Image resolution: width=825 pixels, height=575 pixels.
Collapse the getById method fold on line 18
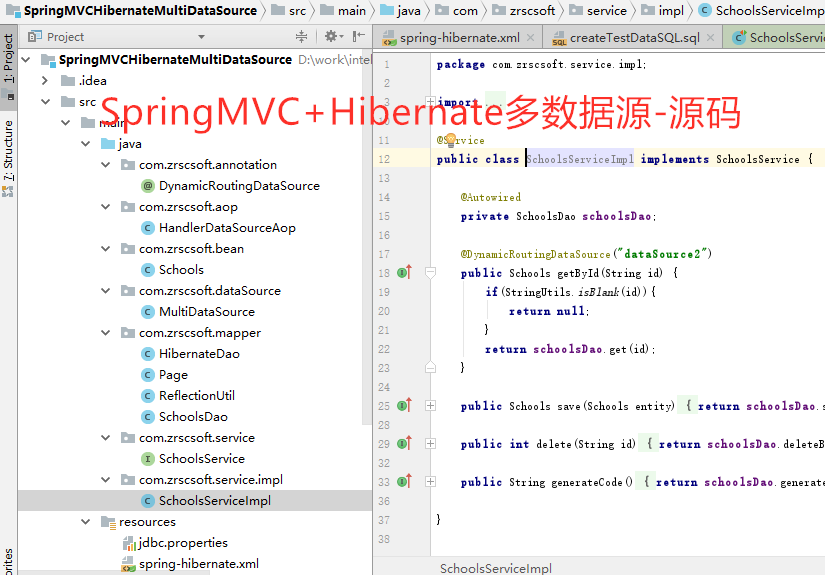[430, 272]
